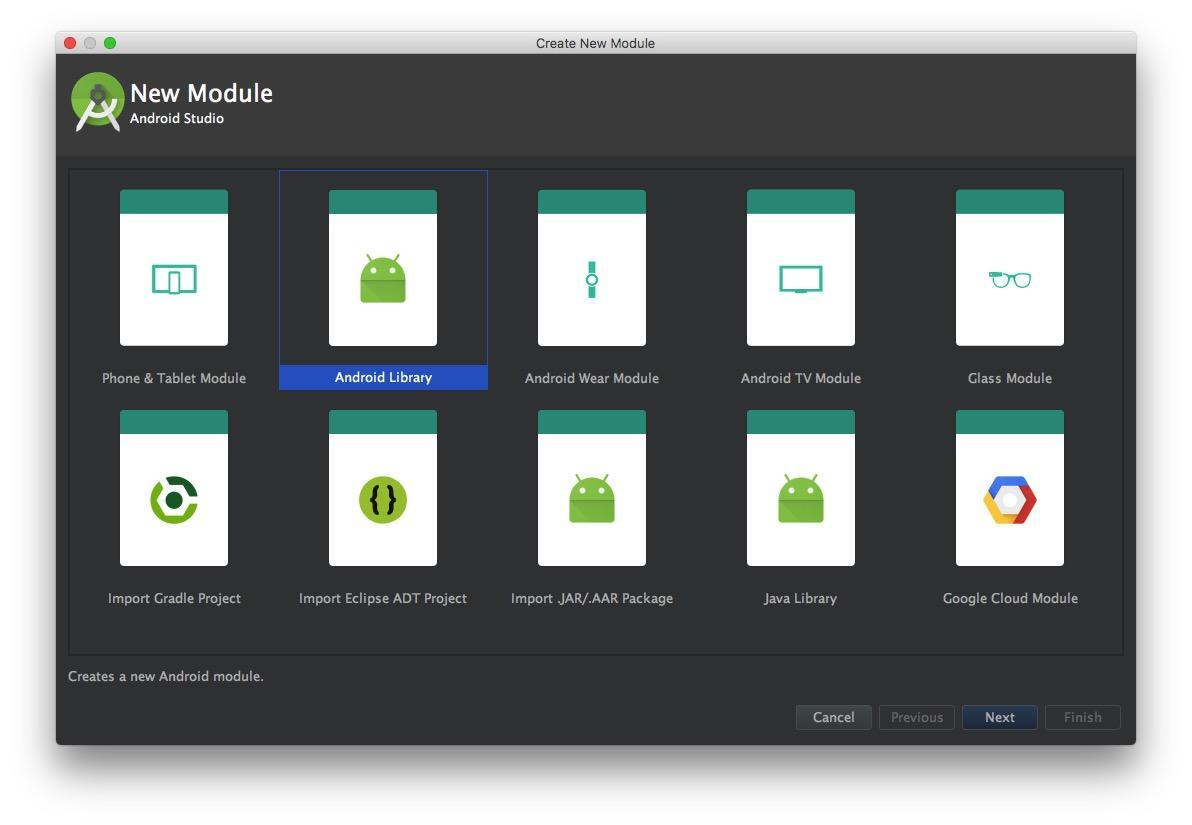Select the Google Cloud Module icon

click(x=1010, y=488)
